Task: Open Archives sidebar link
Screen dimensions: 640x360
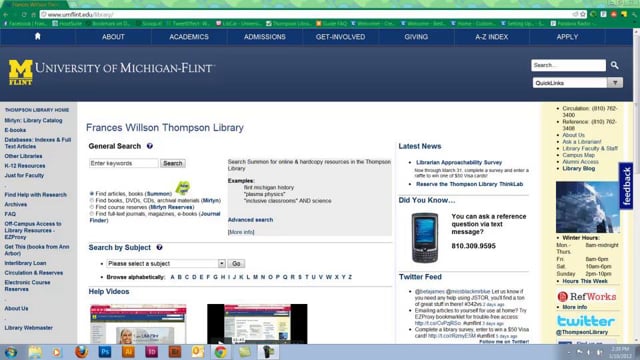Action: click(x=16, y=204)
